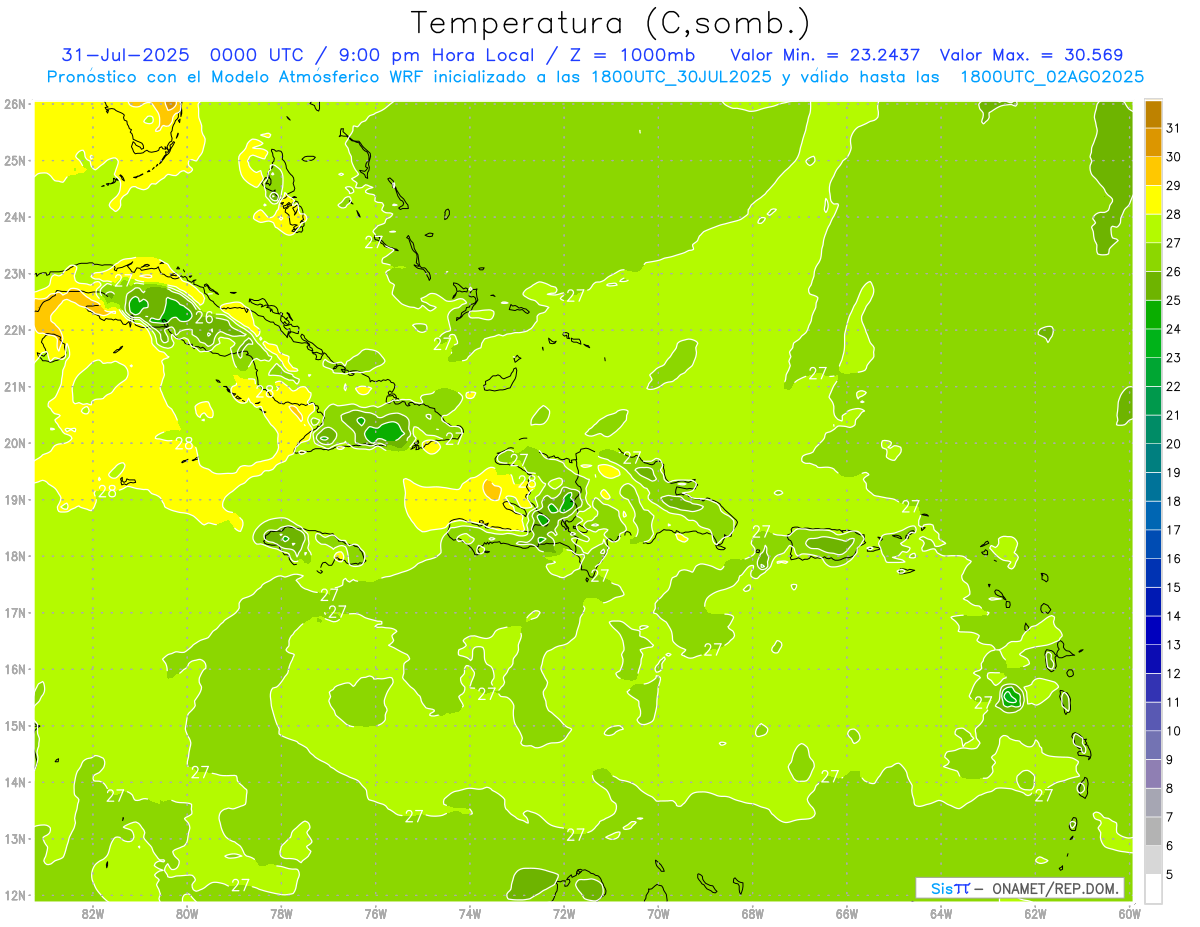Screen dimensions: 1200x927
Task: Click the "72W" longitude label
Action: [564, 913]
